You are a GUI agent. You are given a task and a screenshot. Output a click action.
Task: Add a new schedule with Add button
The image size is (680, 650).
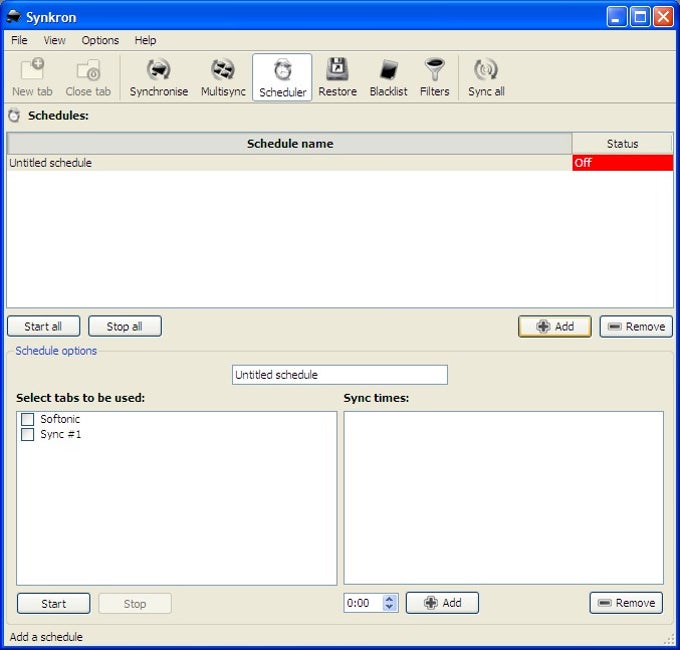[555, 326]
